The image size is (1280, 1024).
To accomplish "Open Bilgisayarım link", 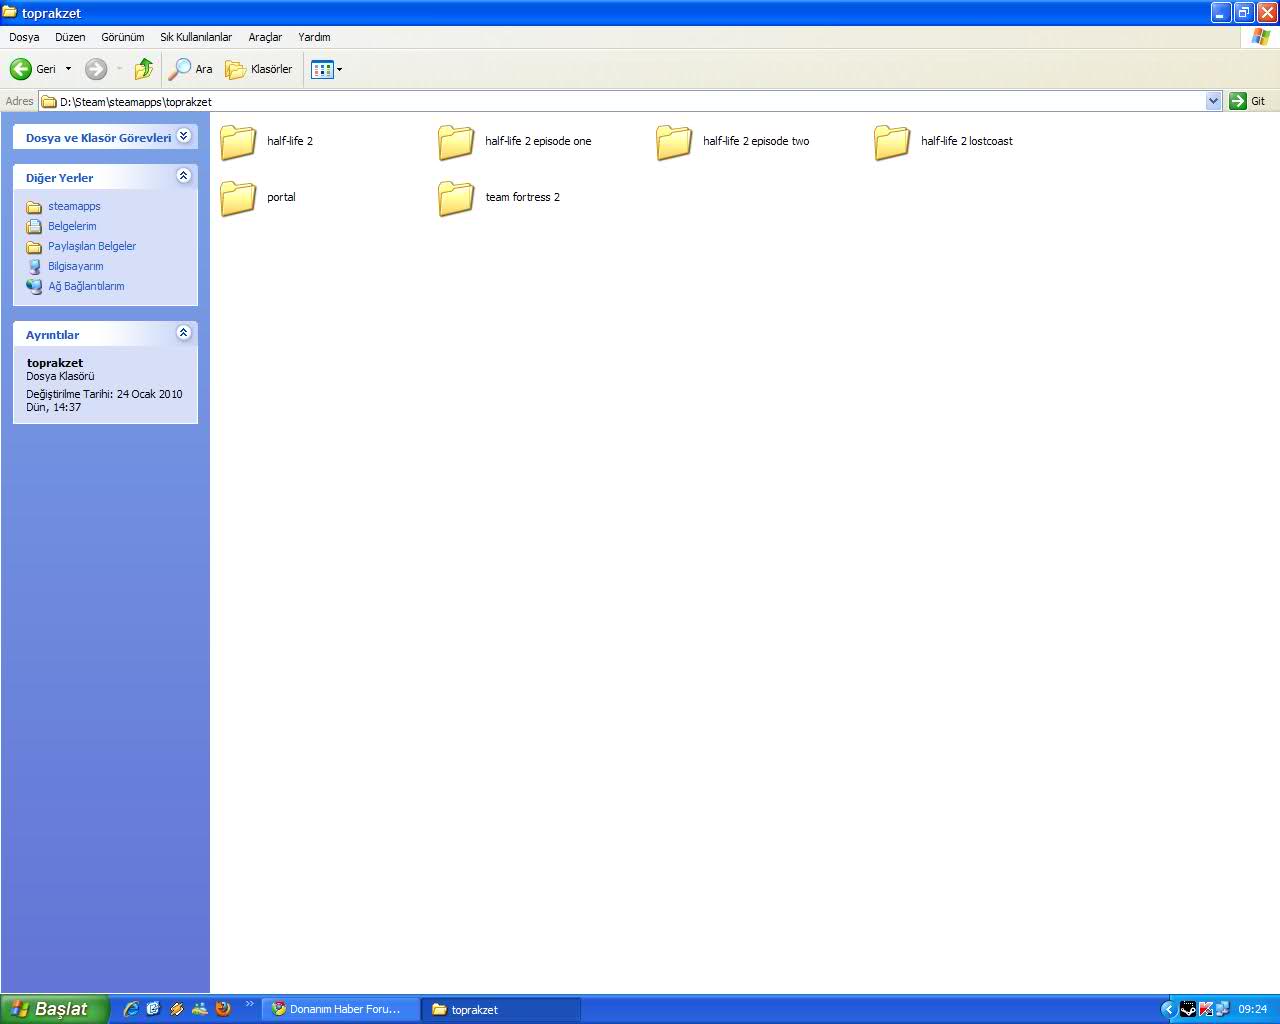I will (x=76, y=266).
